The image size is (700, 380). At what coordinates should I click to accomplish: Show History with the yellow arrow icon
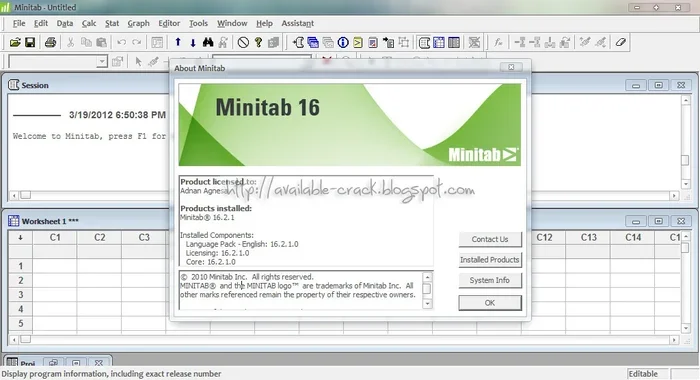358,42
